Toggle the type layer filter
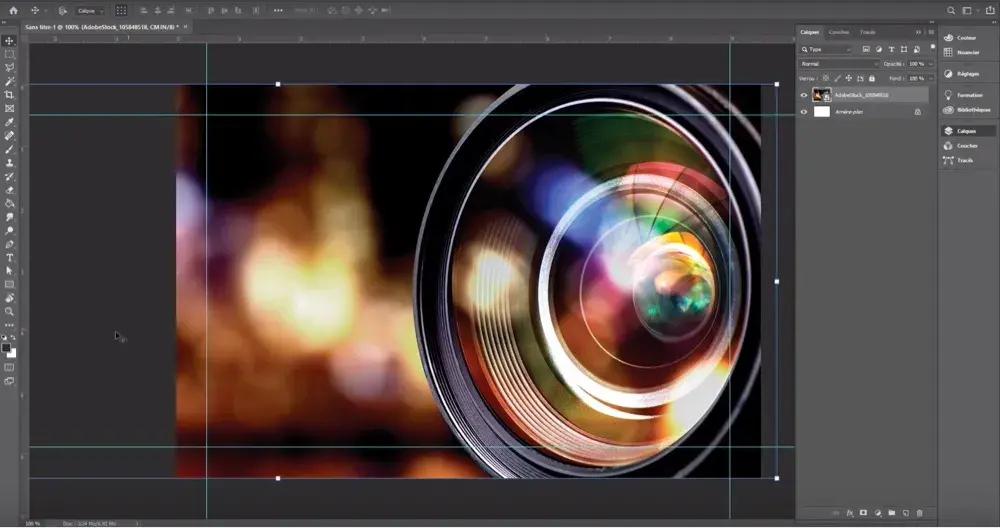Screen dimensions: 1000x528 (x=892, y=49)
